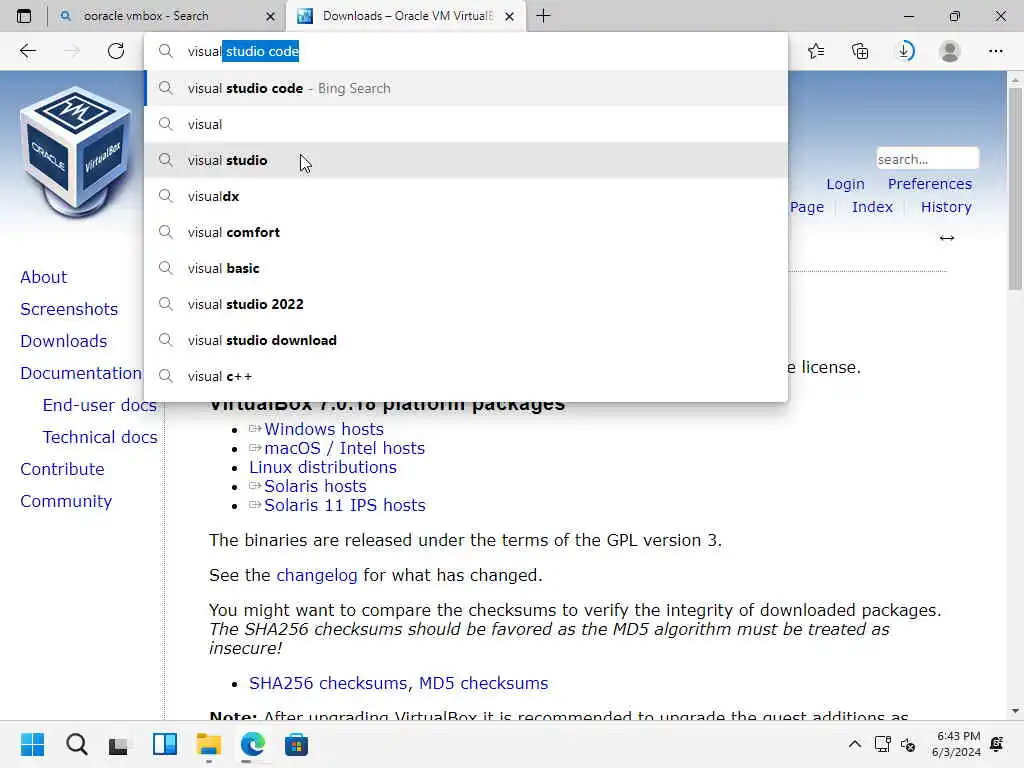
Task: Open the Solaris hosts link
Action: pyautogui.click(x=315, y=486)
